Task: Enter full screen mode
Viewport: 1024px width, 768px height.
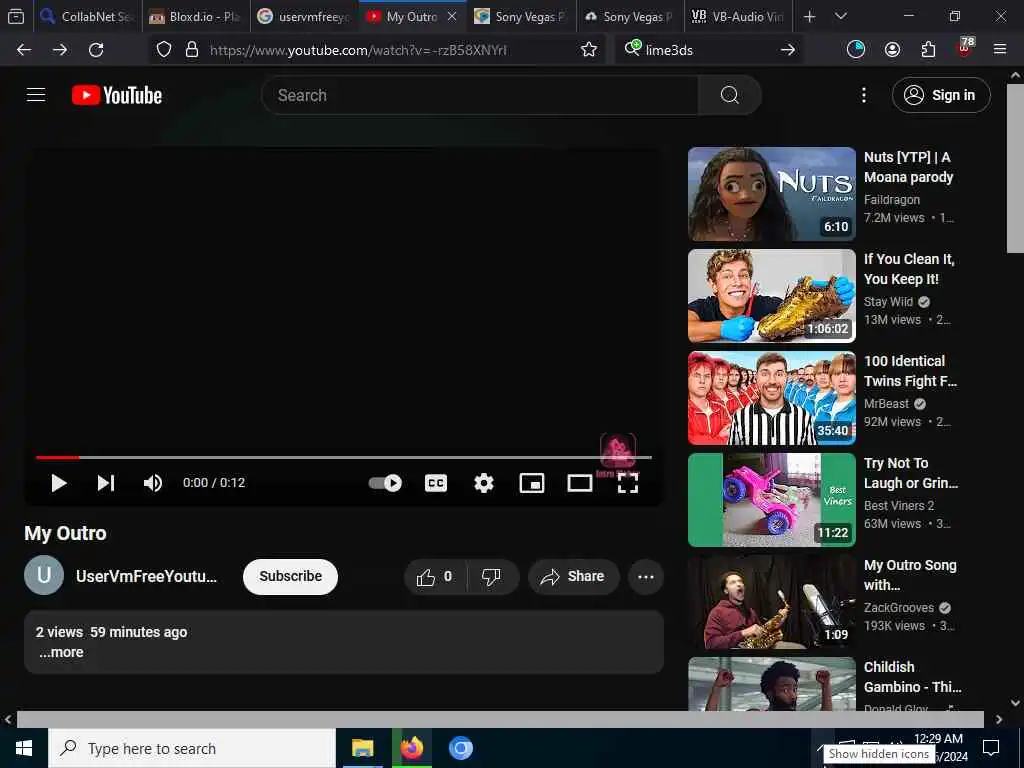Action: pos(628,483)
